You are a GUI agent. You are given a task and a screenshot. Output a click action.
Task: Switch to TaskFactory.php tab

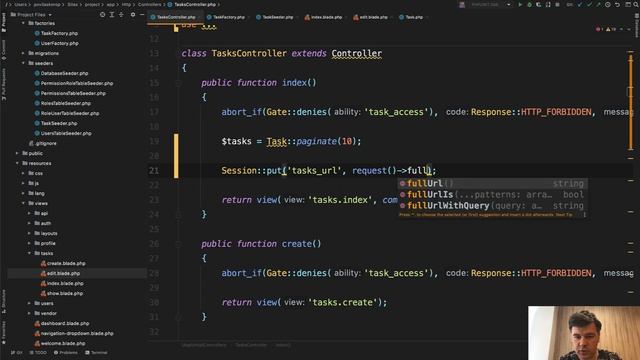click(x=226, y=17)
